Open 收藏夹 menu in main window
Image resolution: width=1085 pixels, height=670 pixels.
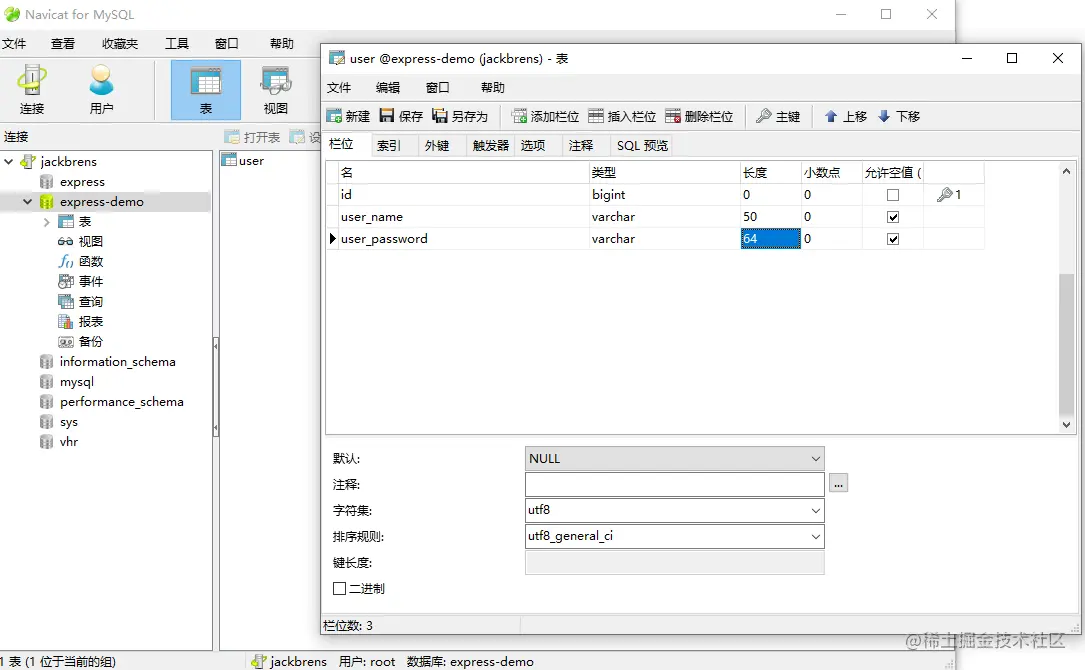120,44
